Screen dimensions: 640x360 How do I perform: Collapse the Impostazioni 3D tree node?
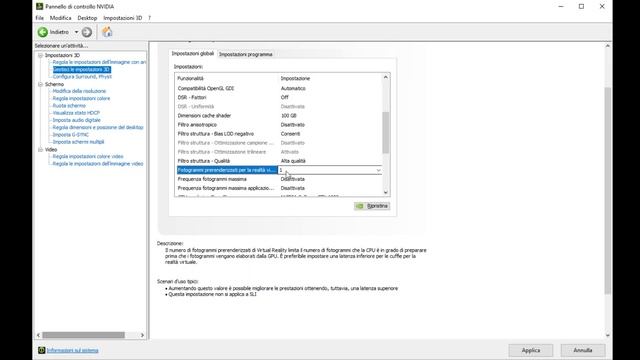[40, 55]
